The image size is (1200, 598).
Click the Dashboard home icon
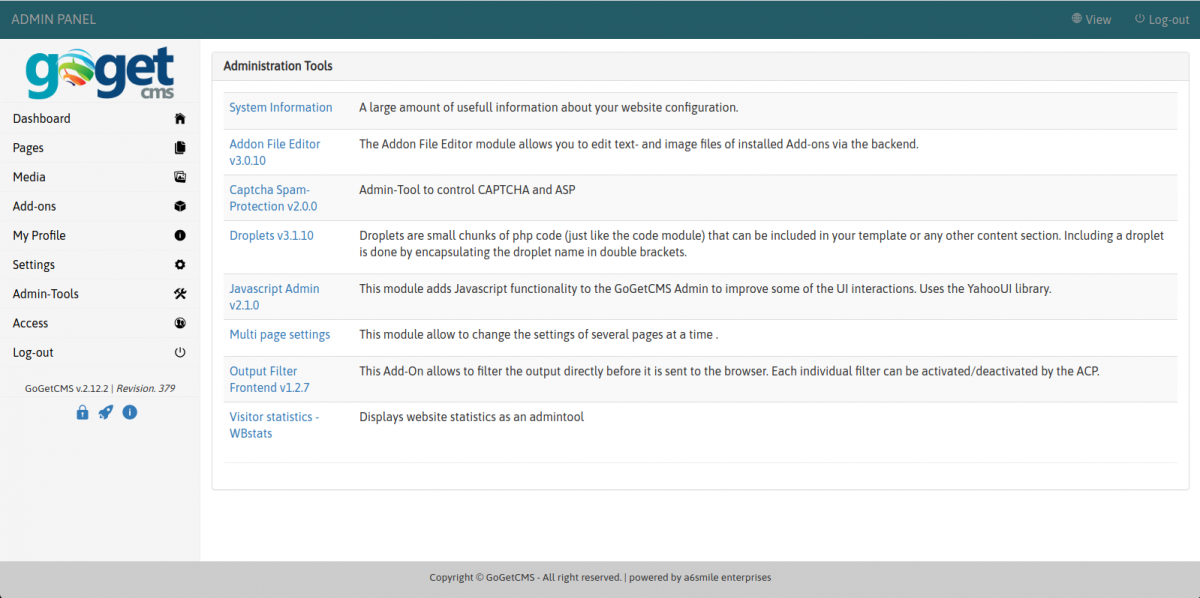coord(180,119)
